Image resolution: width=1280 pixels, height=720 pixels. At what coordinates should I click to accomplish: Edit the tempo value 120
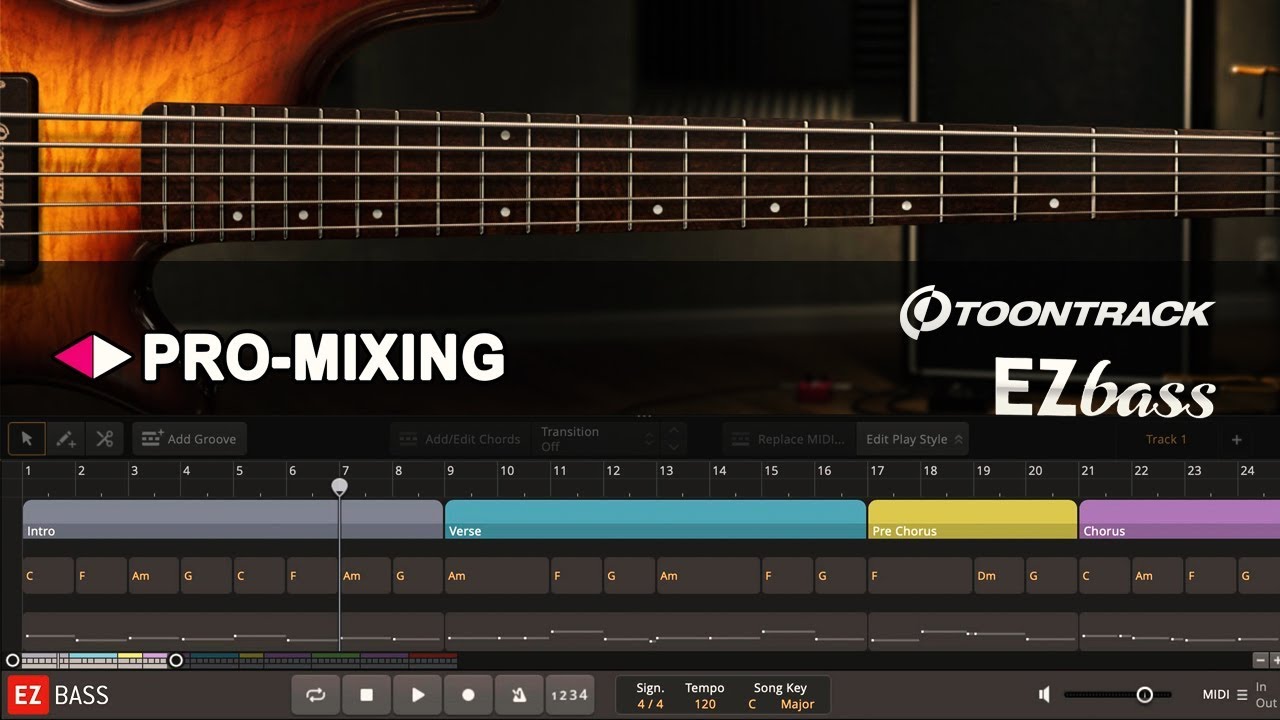[705, 704]
